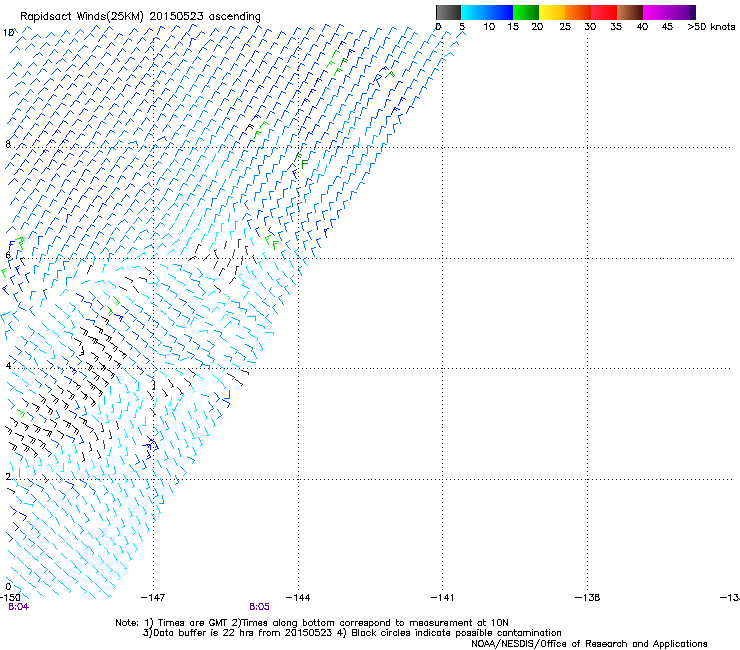Viewport: 740px width, 650px height.
Task: Click longitude label '-144'
Action: tap(298, 598)
